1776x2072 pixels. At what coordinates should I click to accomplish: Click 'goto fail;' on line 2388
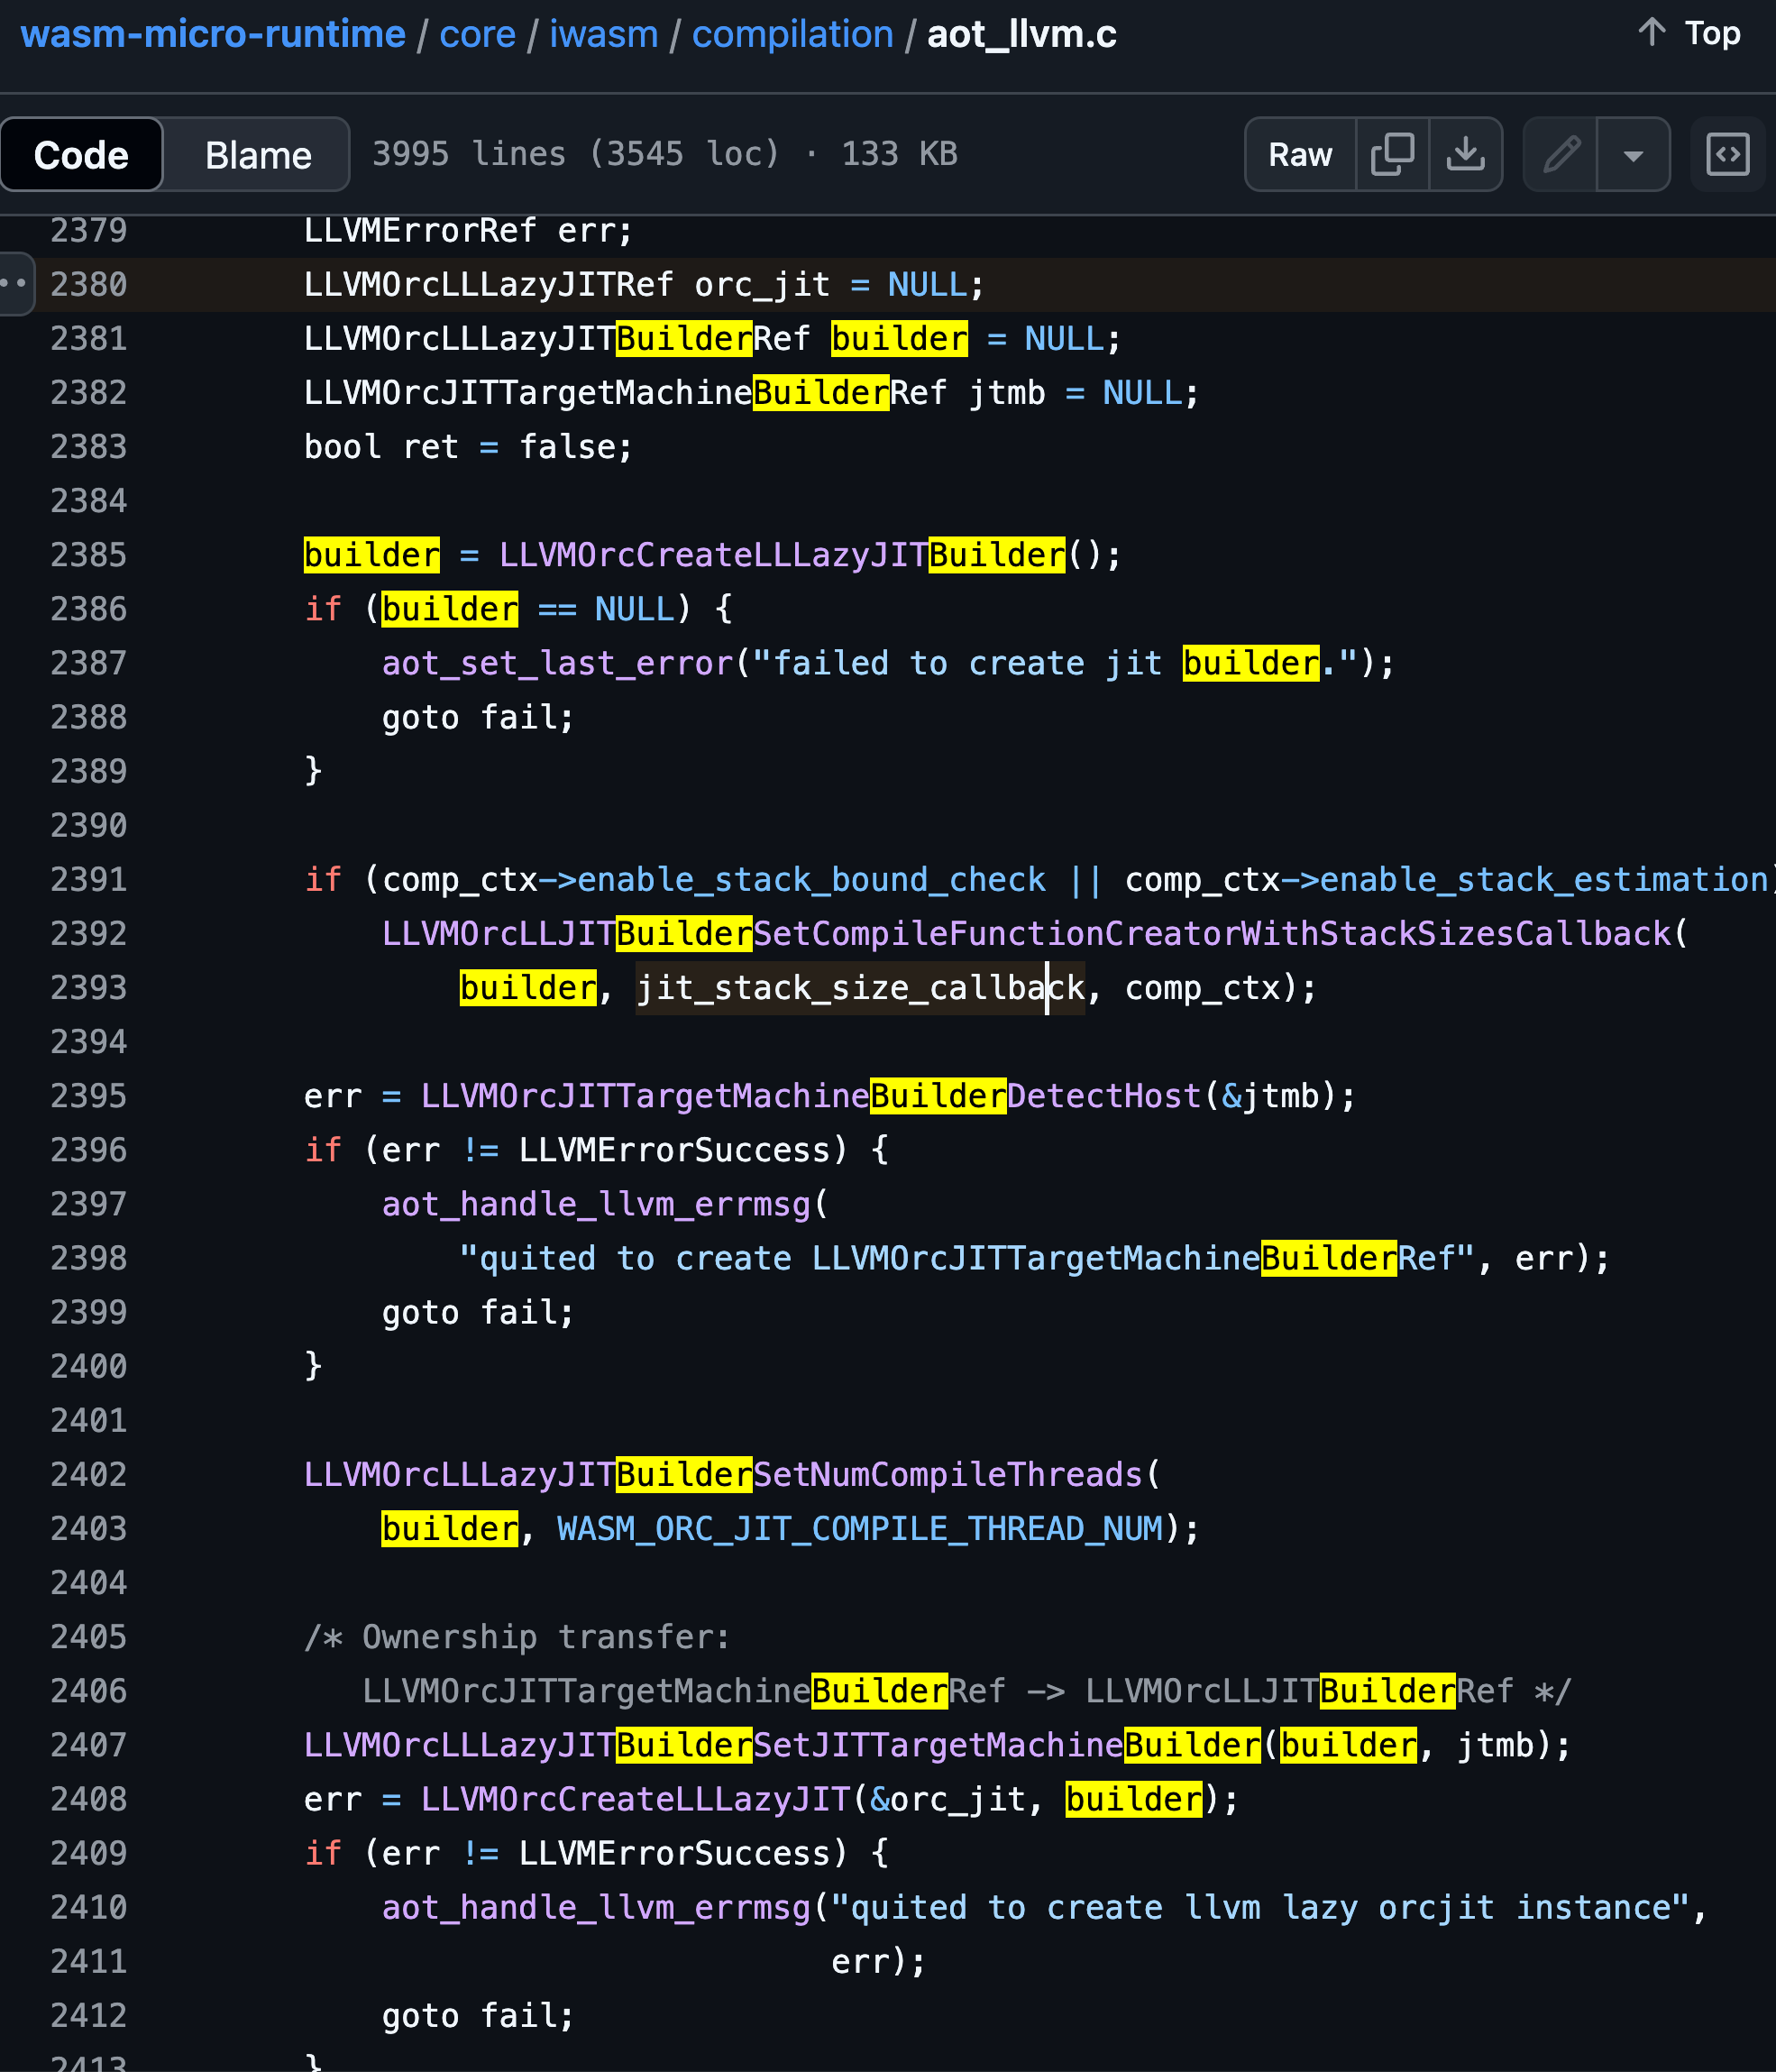pos(478,717)
